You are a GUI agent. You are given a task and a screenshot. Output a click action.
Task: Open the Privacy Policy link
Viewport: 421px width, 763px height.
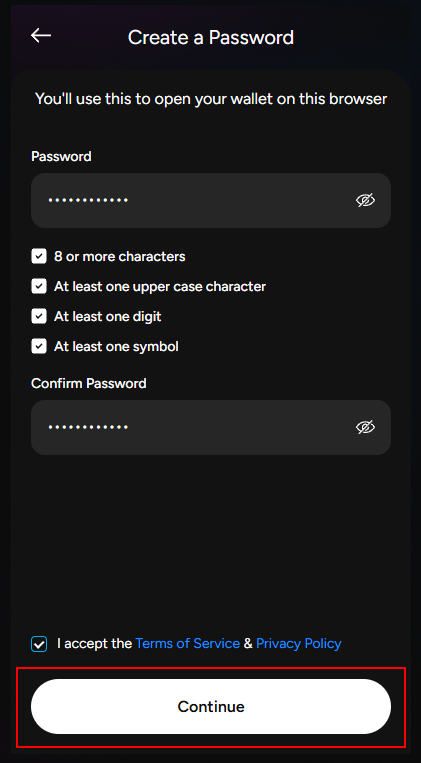pyautogui.click(x=299, y=643)
